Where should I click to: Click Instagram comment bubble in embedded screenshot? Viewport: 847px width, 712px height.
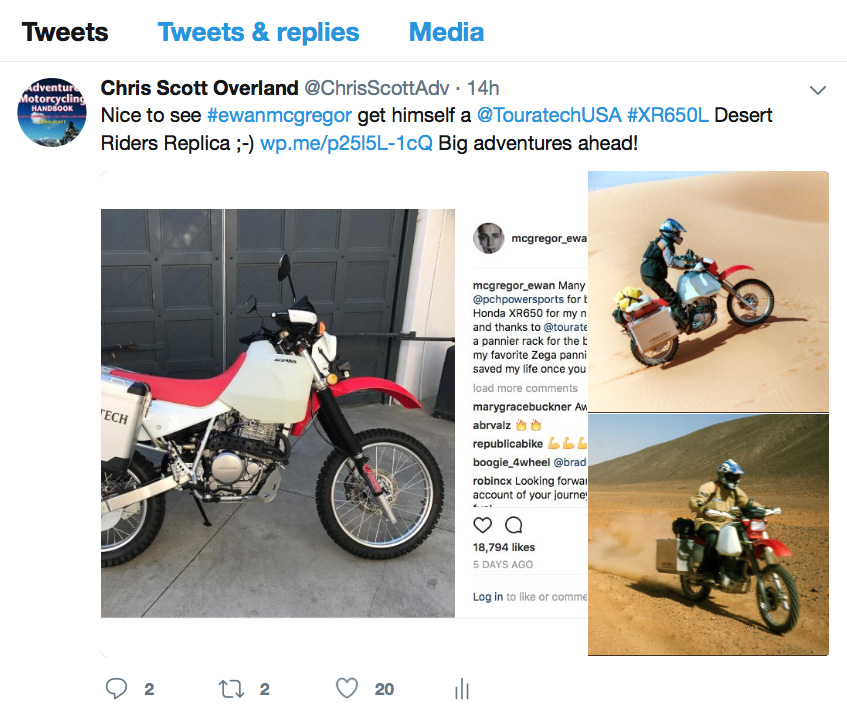click(513, 525)
